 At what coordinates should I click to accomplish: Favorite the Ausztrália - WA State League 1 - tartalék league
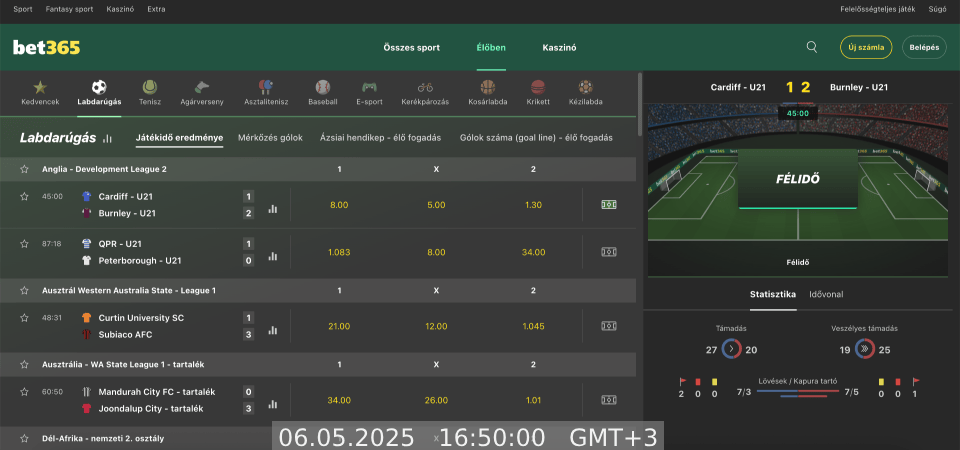click(x=24, y=364)
